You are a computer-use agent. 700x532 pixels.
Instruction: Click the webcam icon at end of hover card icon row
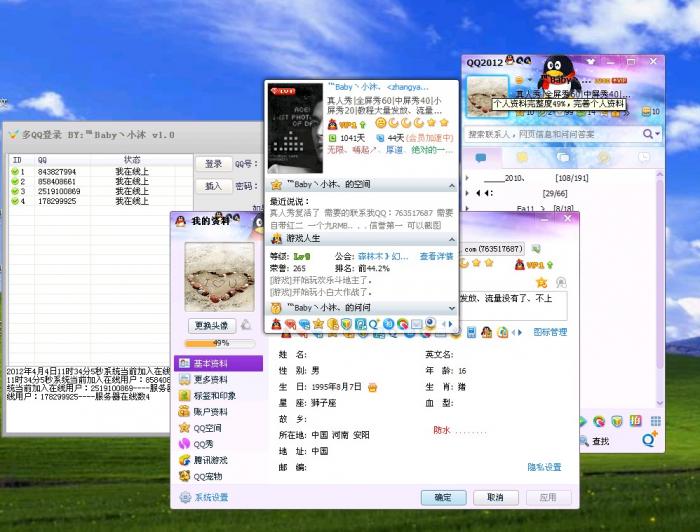pos(430,323)
